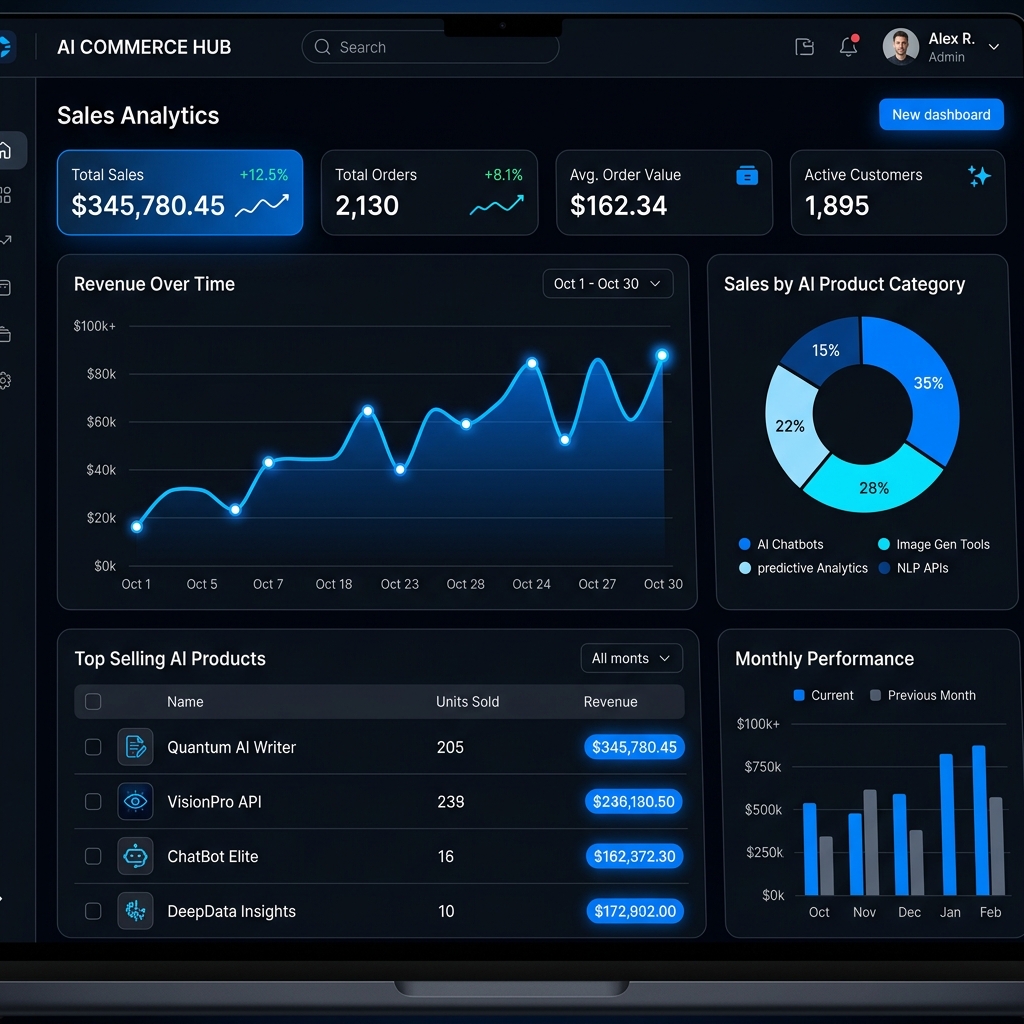Click the ChatBot Elite robot icon
This screenshot has width=1024, height=1024.
tap(135, 856)
